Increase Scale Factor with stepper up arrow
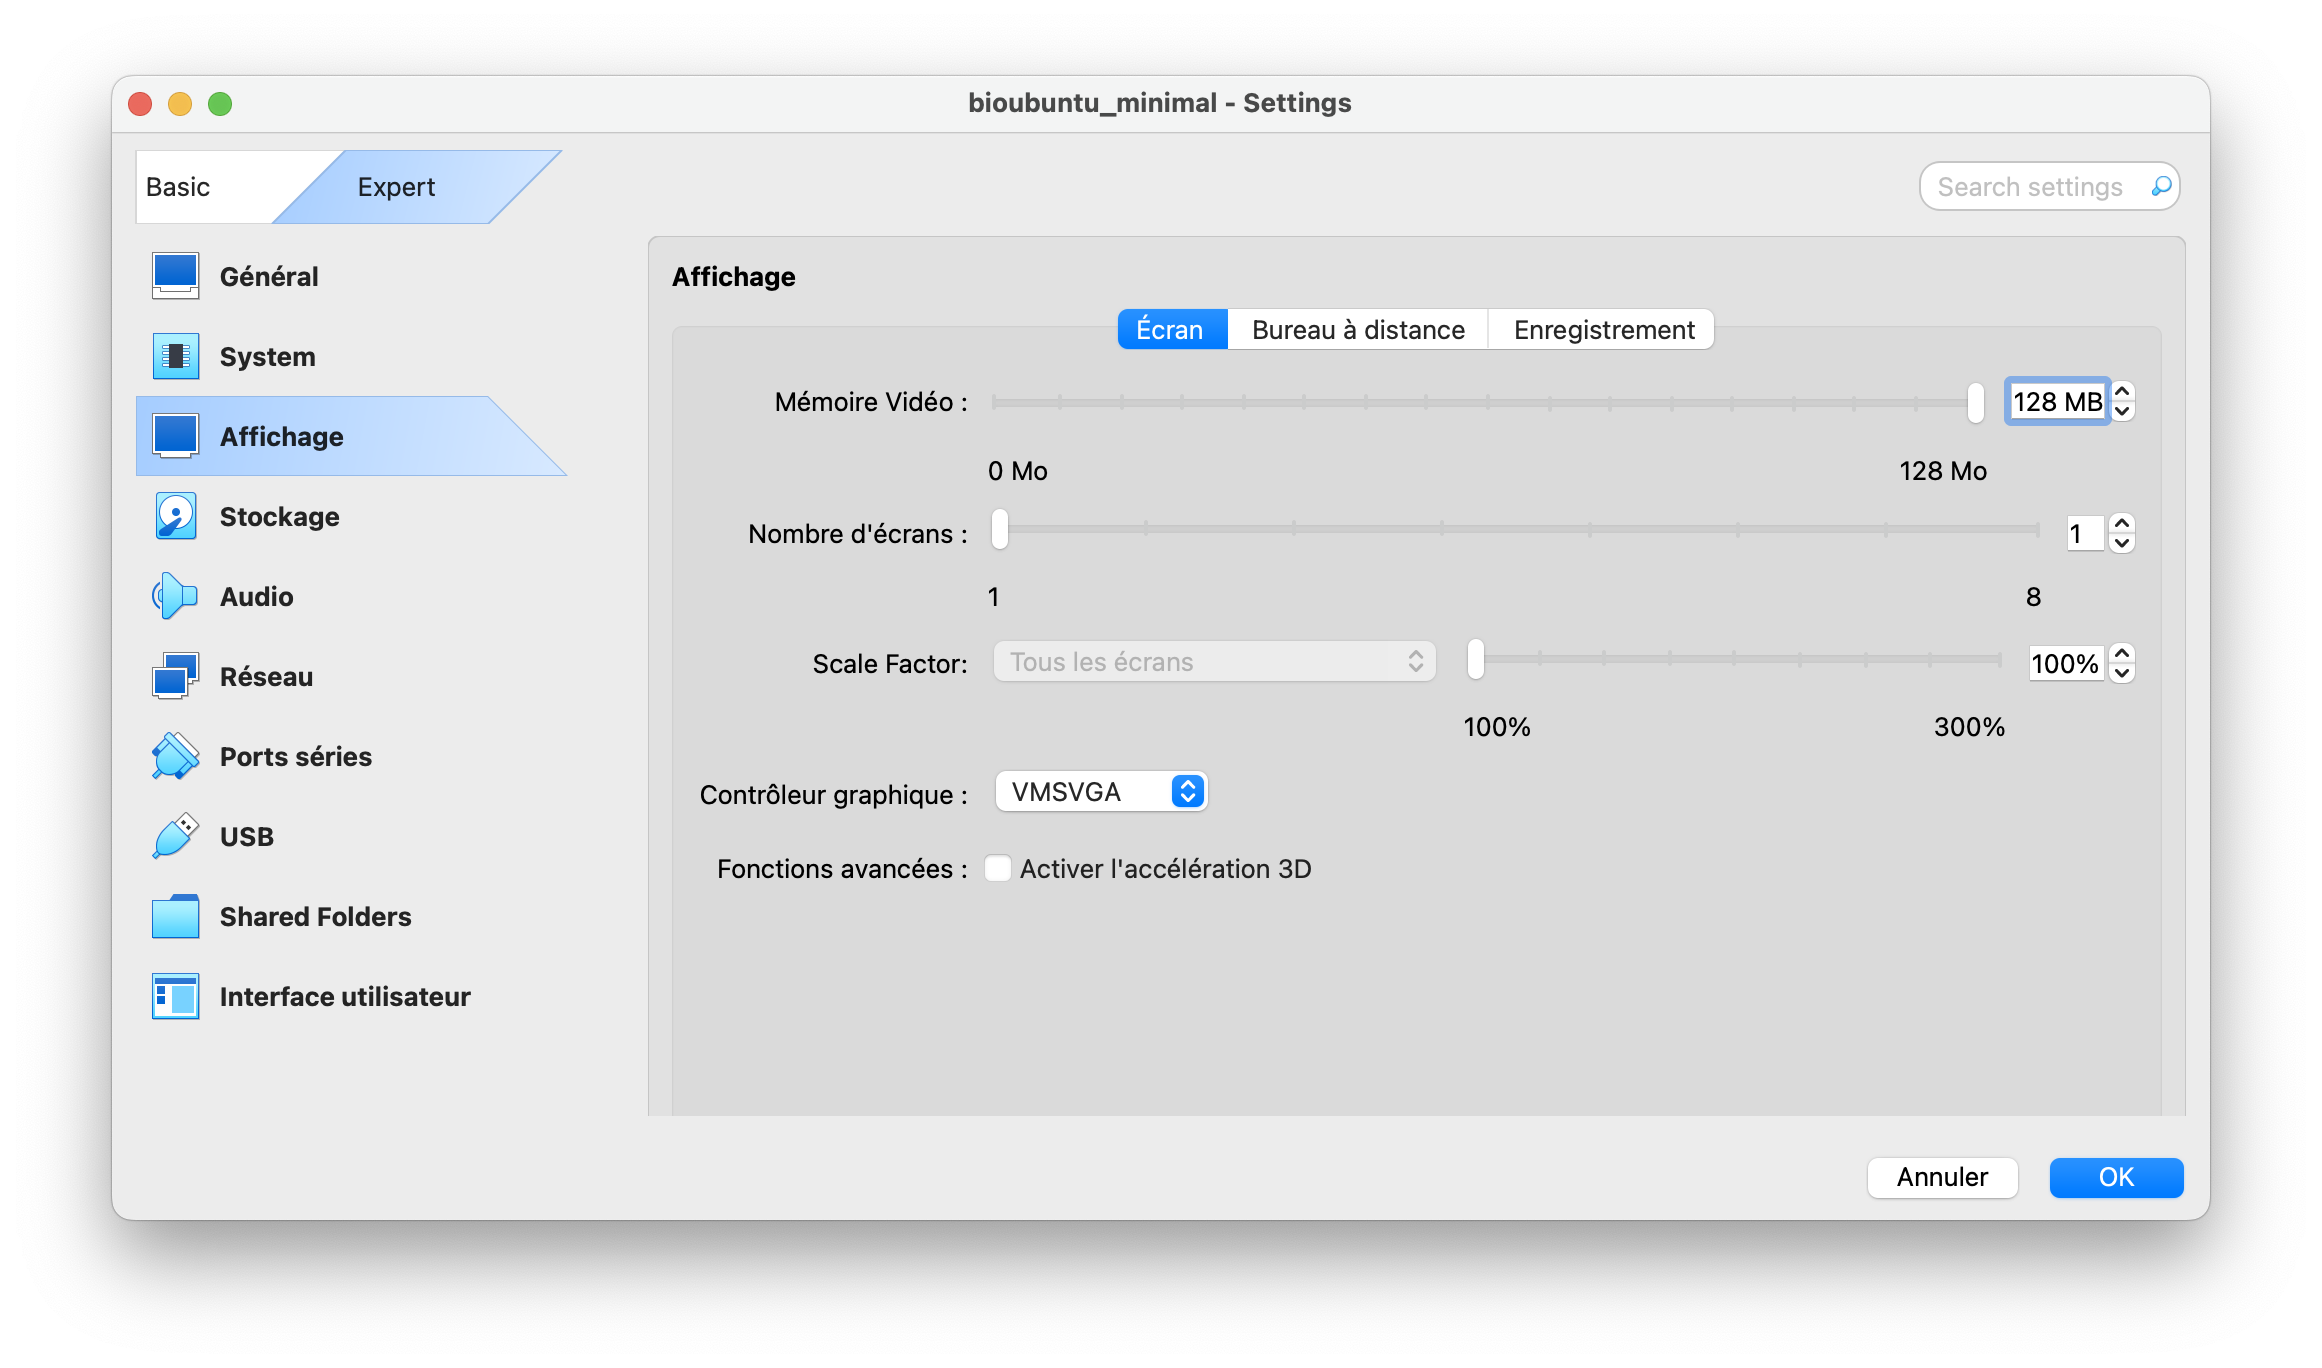 point(2122,653)
